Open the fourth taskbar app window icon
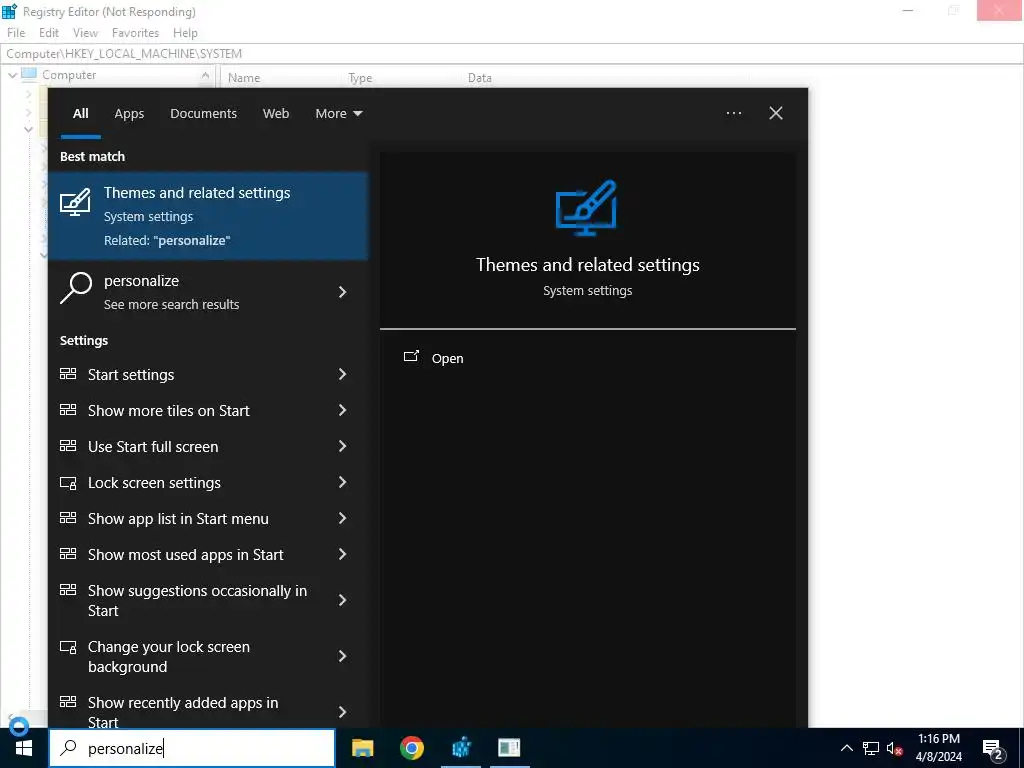The image size is (1024, 768). coord(509,748)
